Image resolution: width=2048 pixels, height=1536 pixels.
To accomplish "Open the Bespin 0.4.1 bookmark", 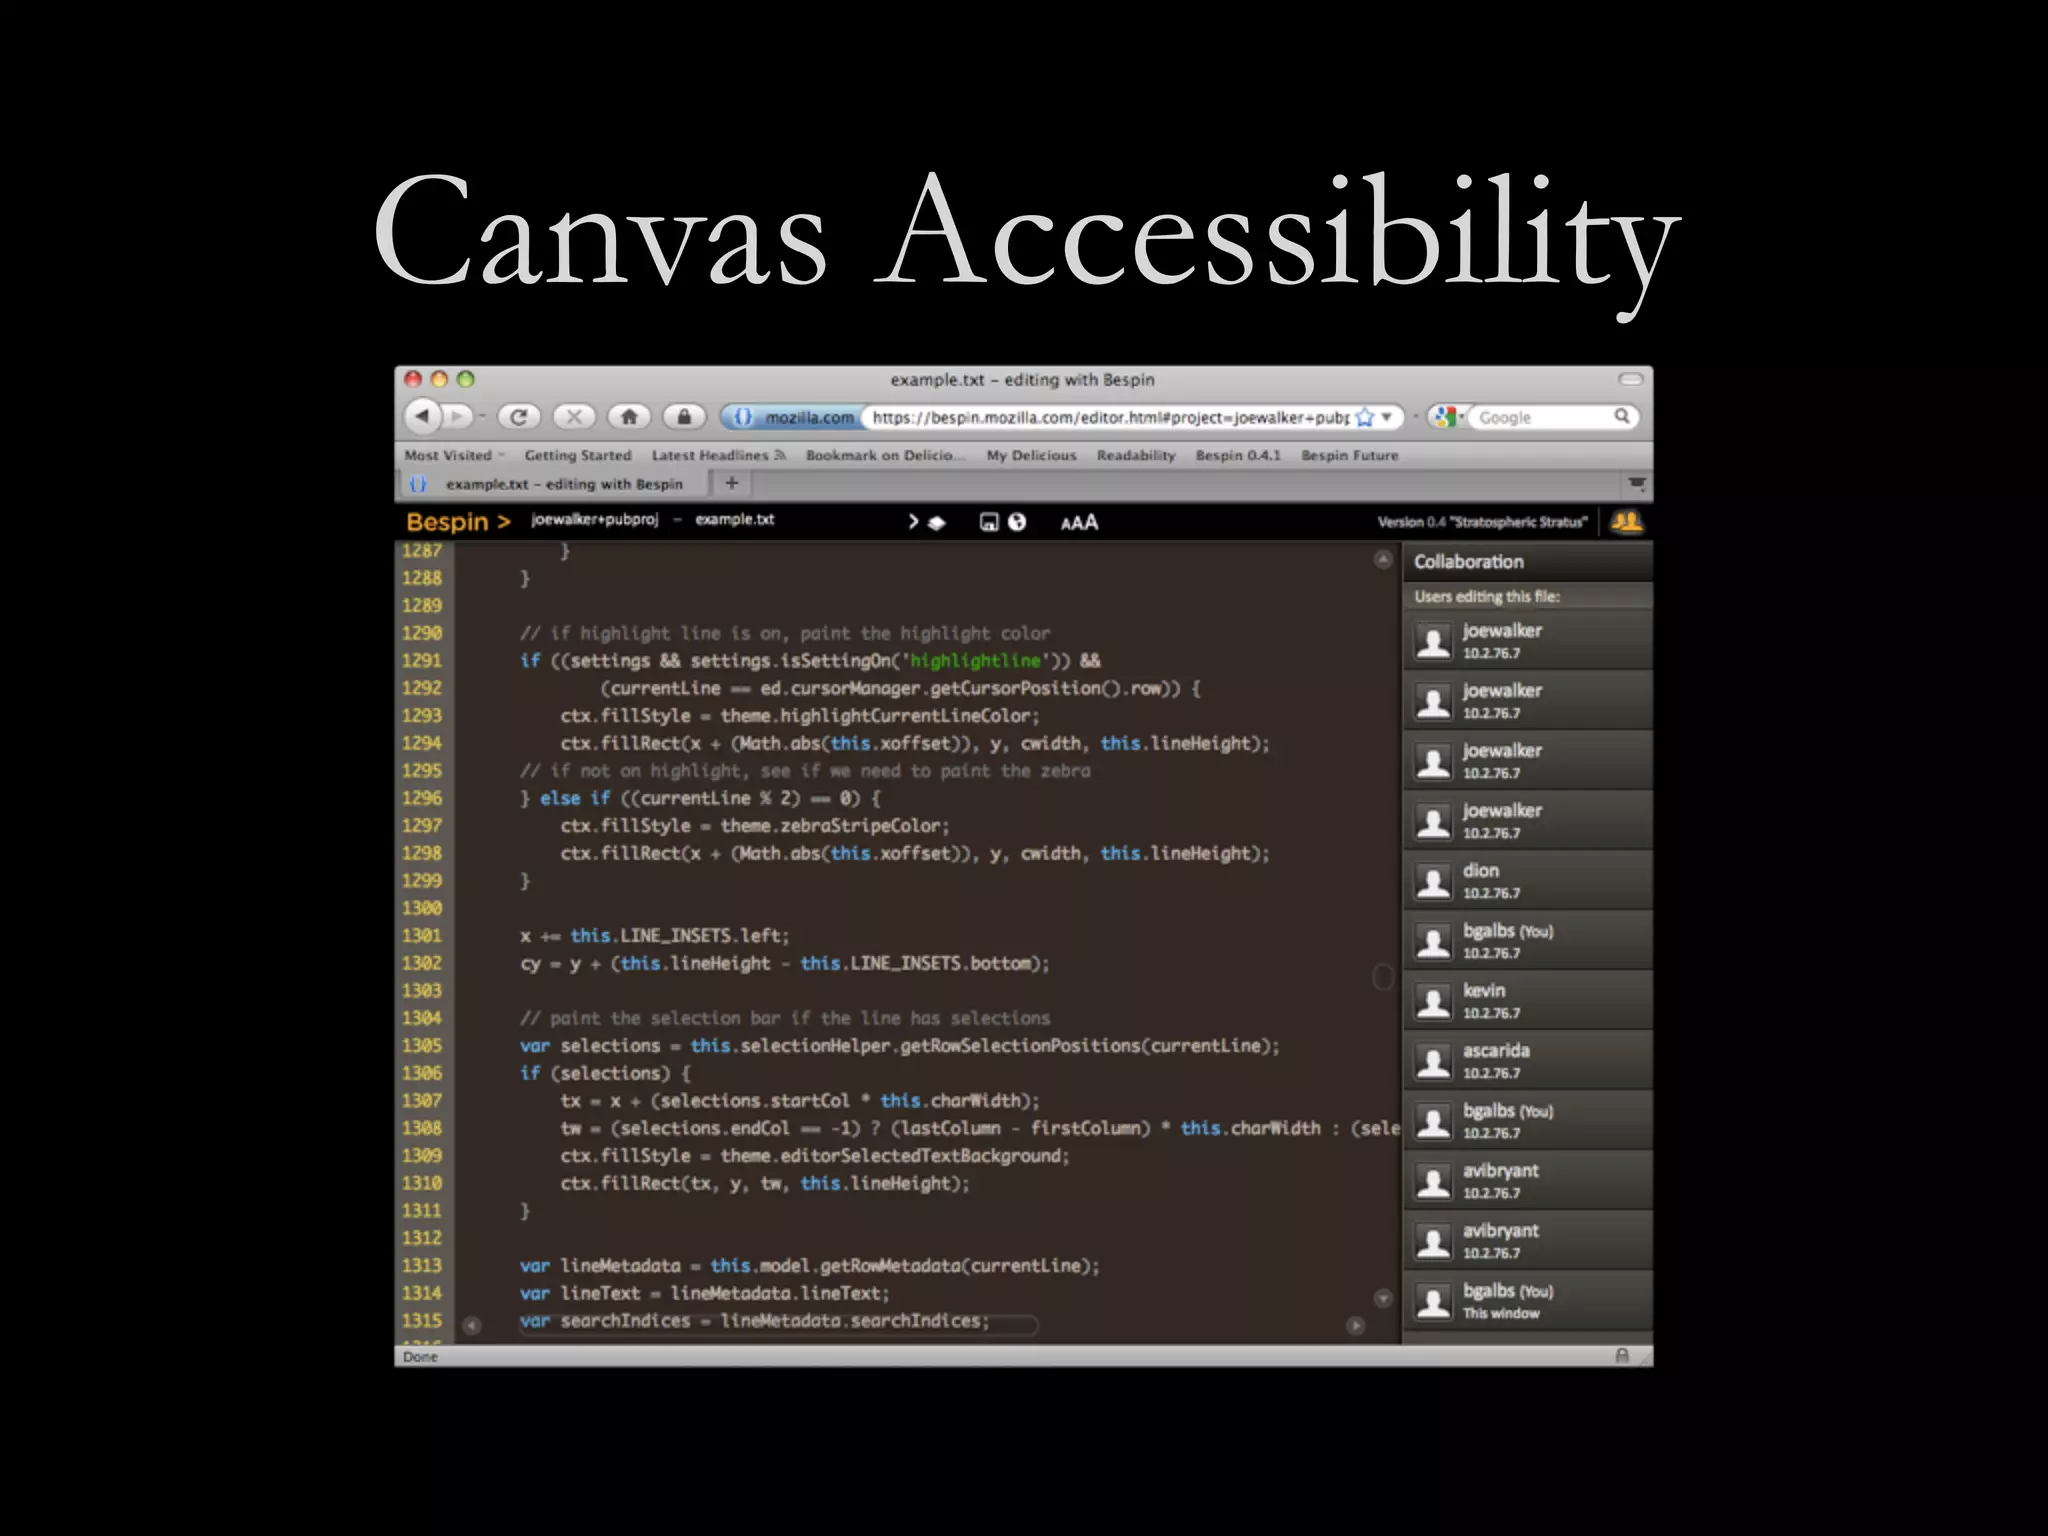I will (x=1238, y=455).
